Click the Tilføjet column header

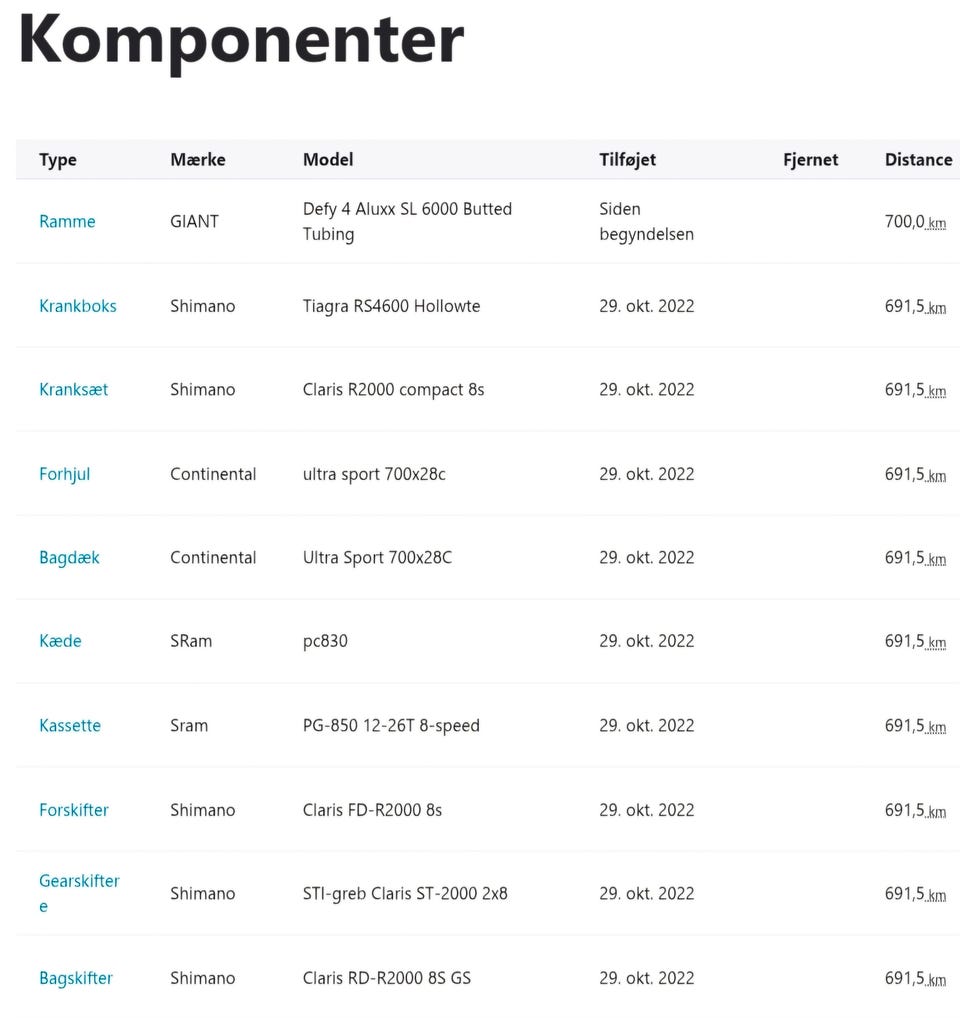tap(628, 160)
